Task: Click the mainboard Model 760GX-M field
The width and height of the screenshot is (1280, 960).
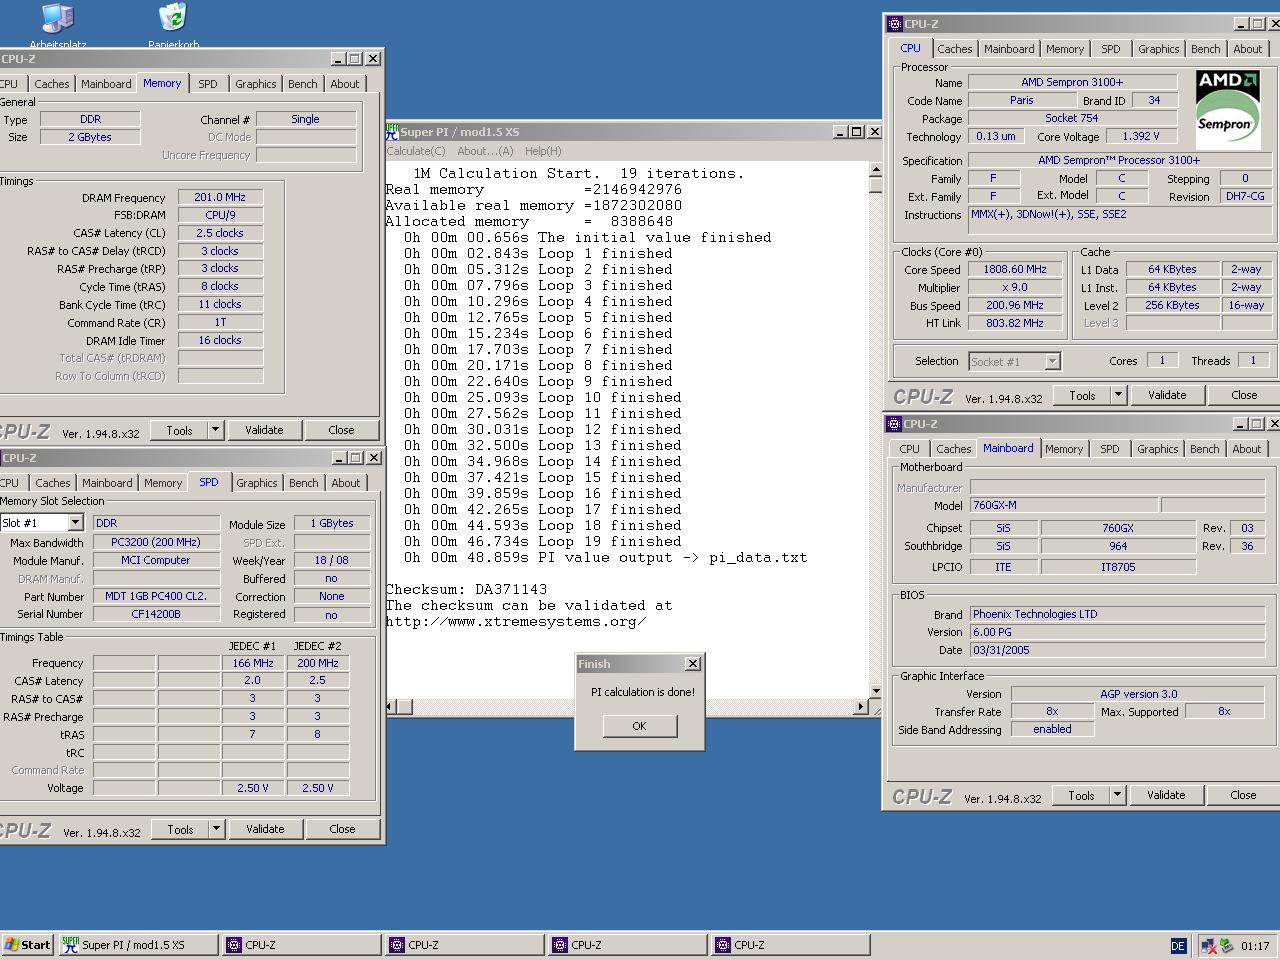Action: point(1064,505)
